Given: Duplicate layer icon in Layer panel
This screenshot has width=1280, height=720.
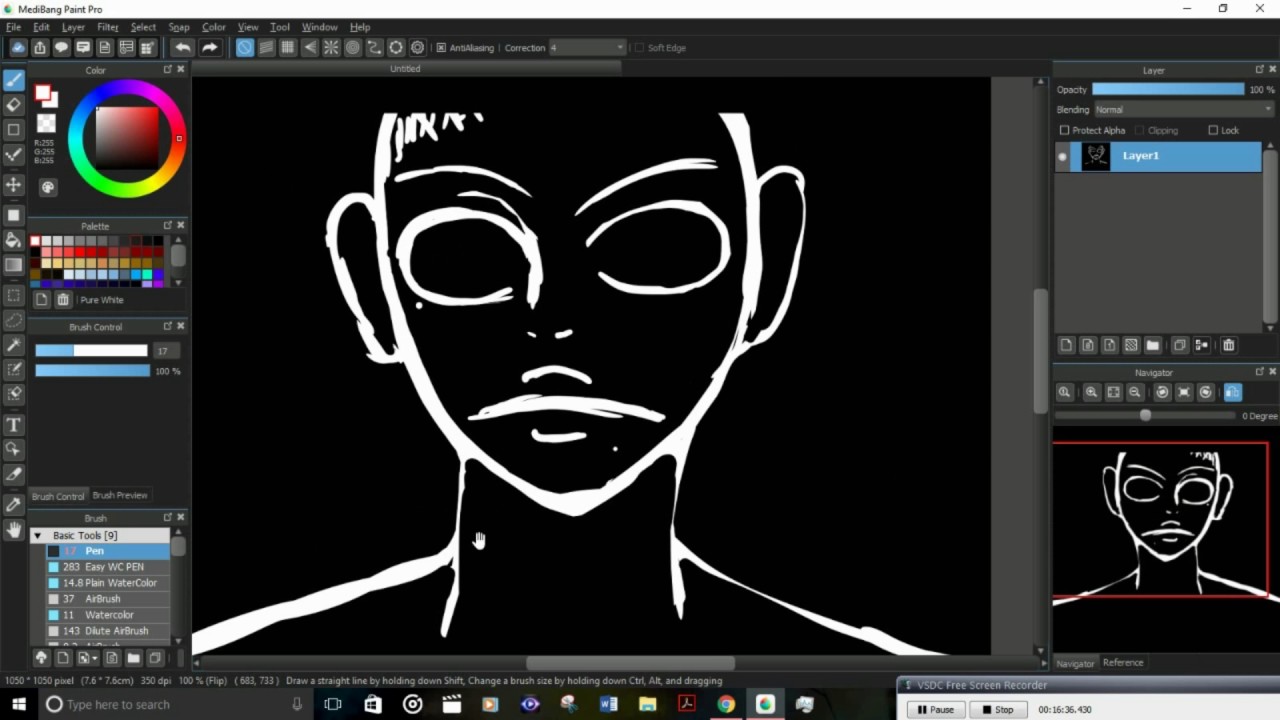Looking at the screenshot, I should pos(1180,345).
